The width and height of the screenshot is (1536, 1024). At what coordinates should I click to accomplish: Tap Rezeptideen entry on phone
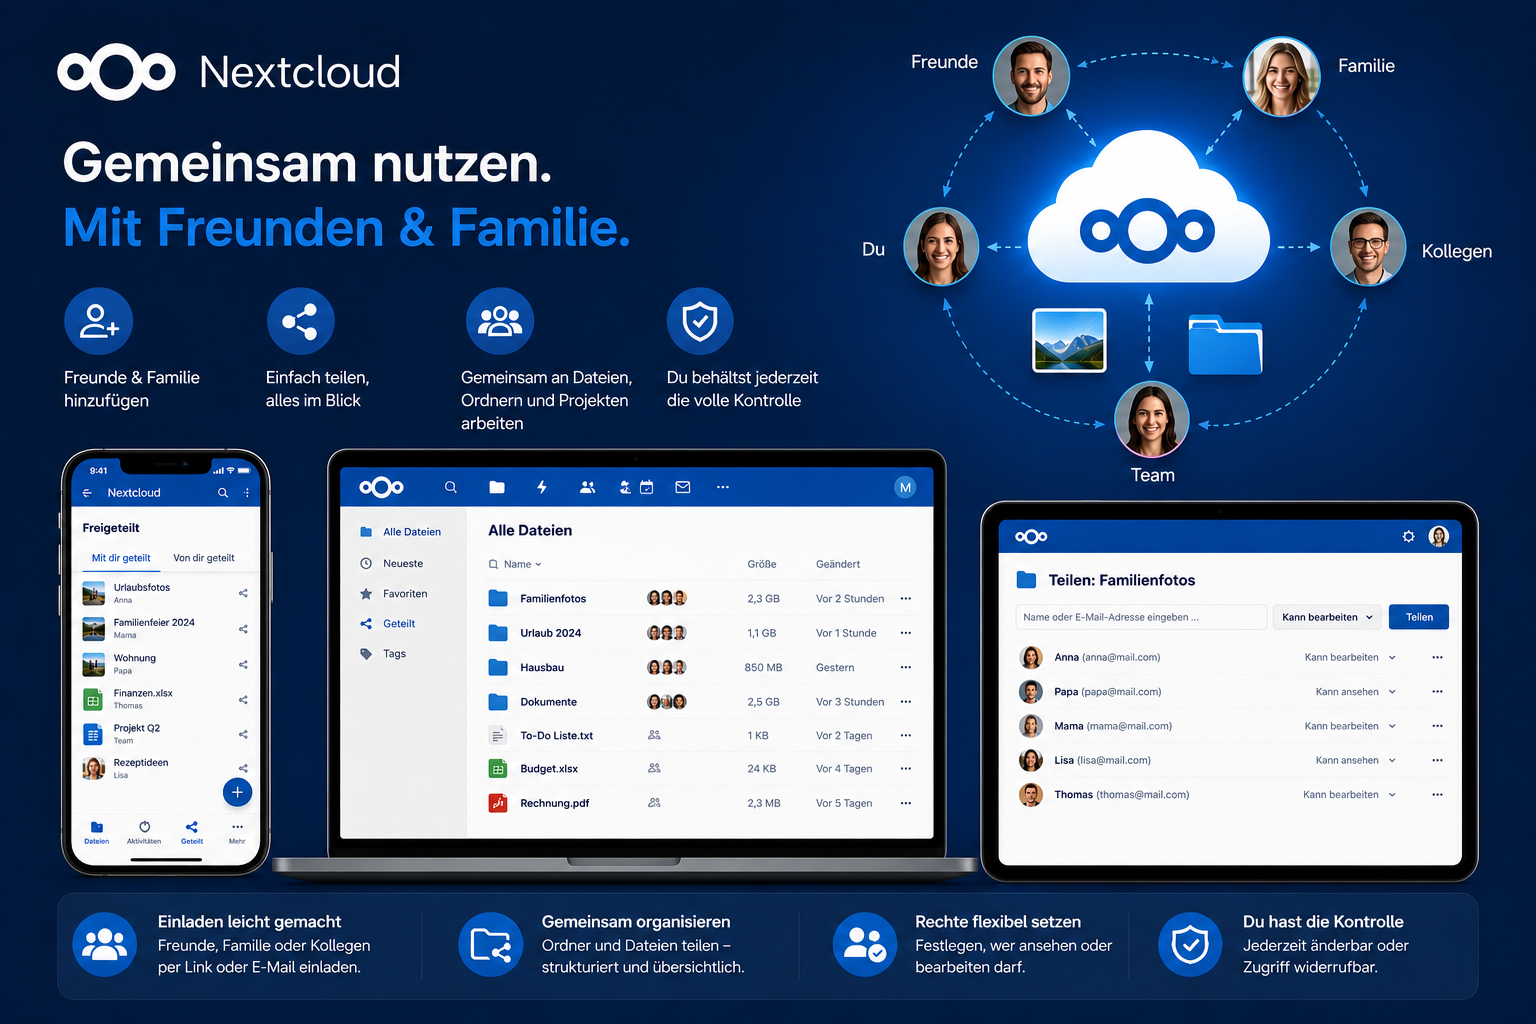tap(165, 768)
